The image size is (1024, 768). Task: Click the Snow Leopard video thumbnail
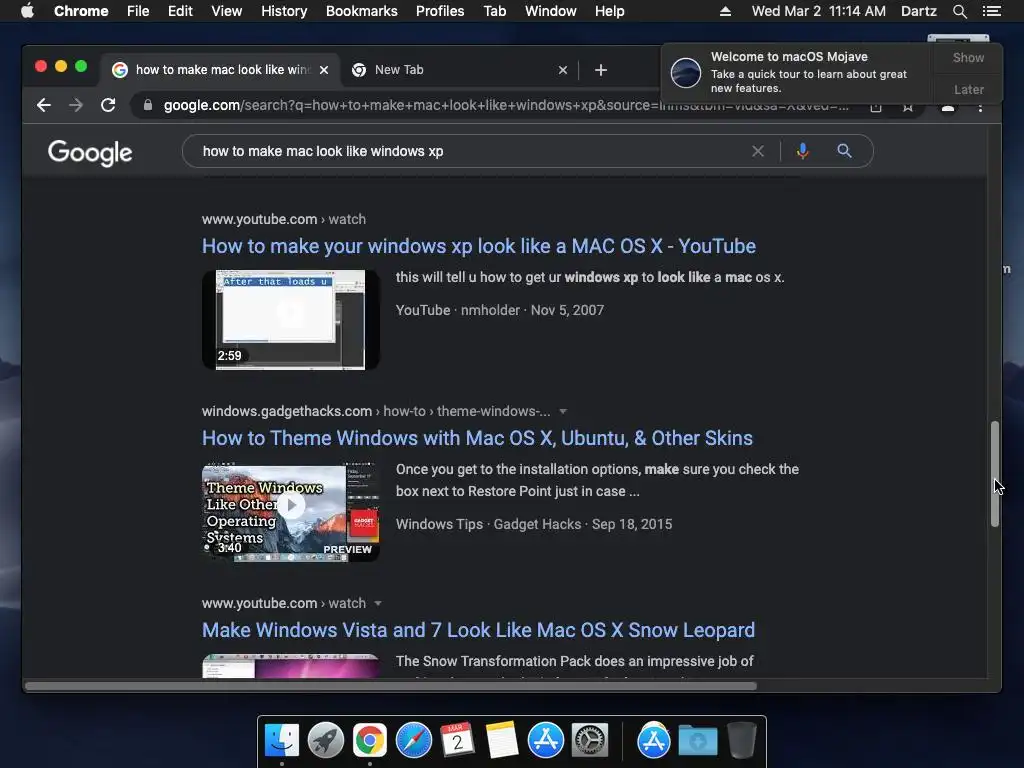pyautogui.click(x=291, y=666)
